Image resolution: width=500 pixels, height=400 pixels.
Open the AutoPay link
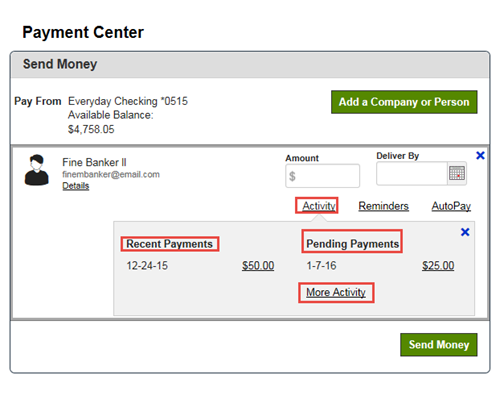[451, 206]
